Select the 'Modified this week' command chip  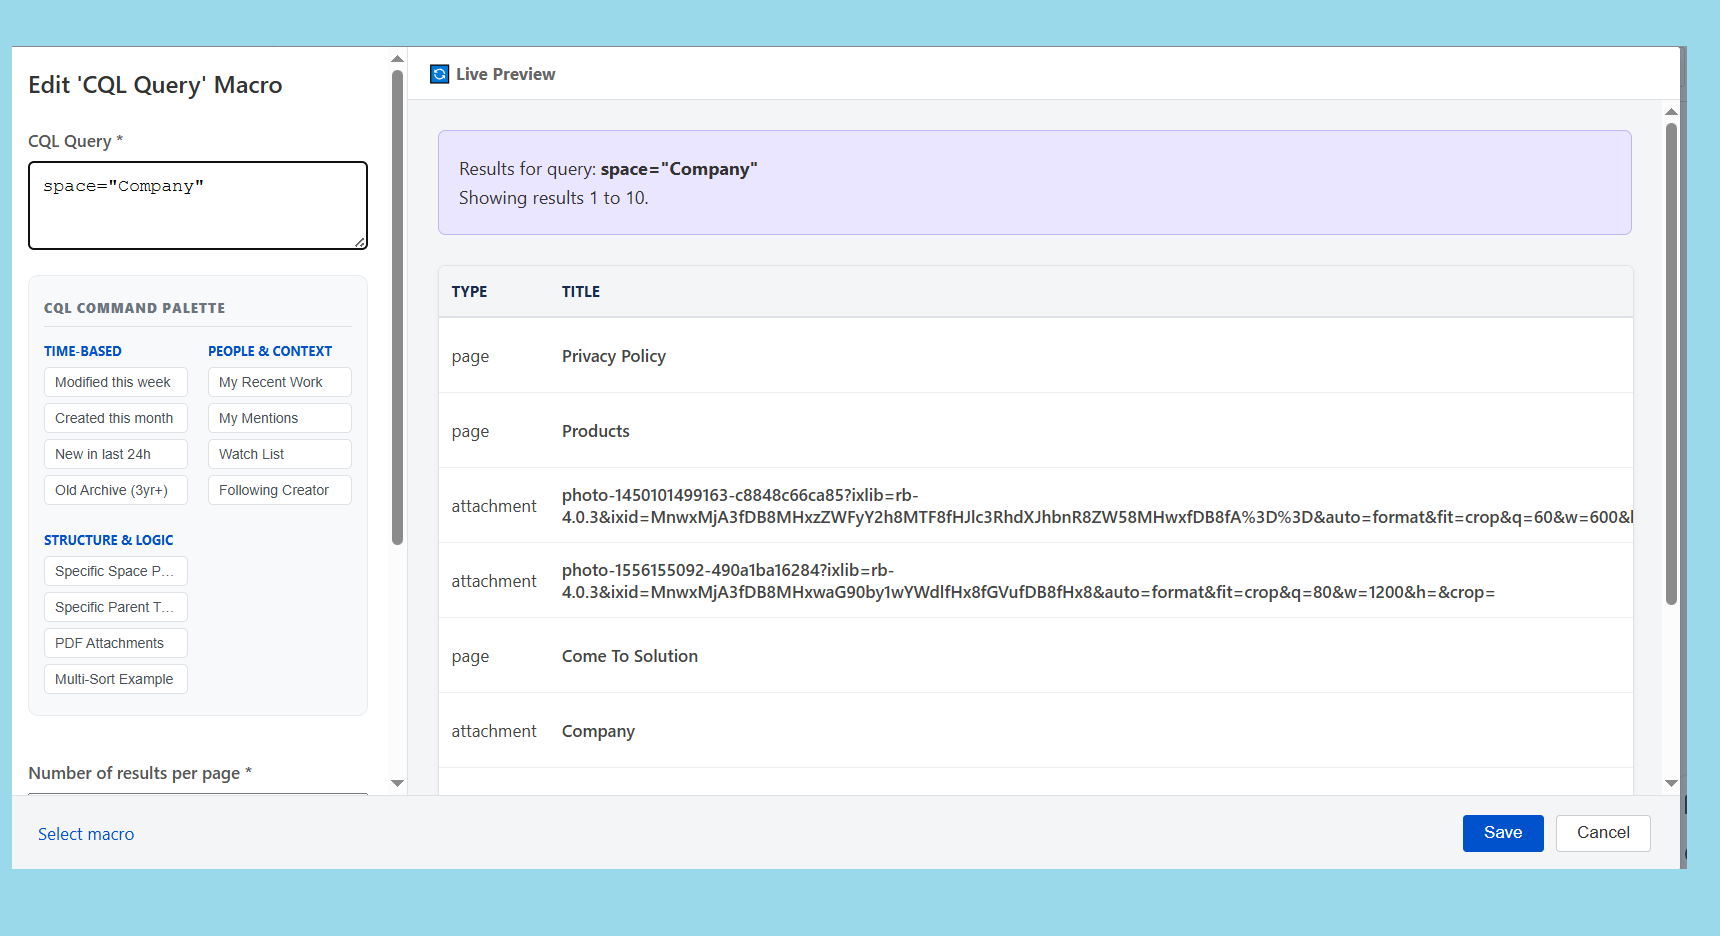[x=115, y=382]
